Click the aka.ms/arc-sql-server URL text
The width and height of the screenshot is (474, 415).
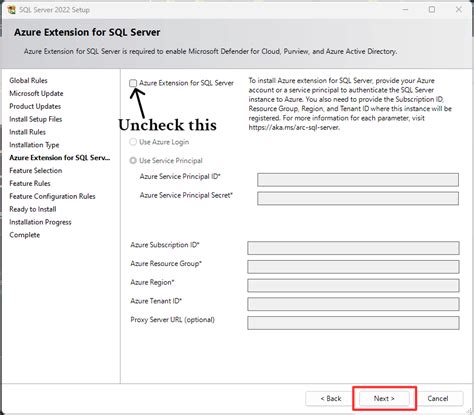tap(294, 127)
